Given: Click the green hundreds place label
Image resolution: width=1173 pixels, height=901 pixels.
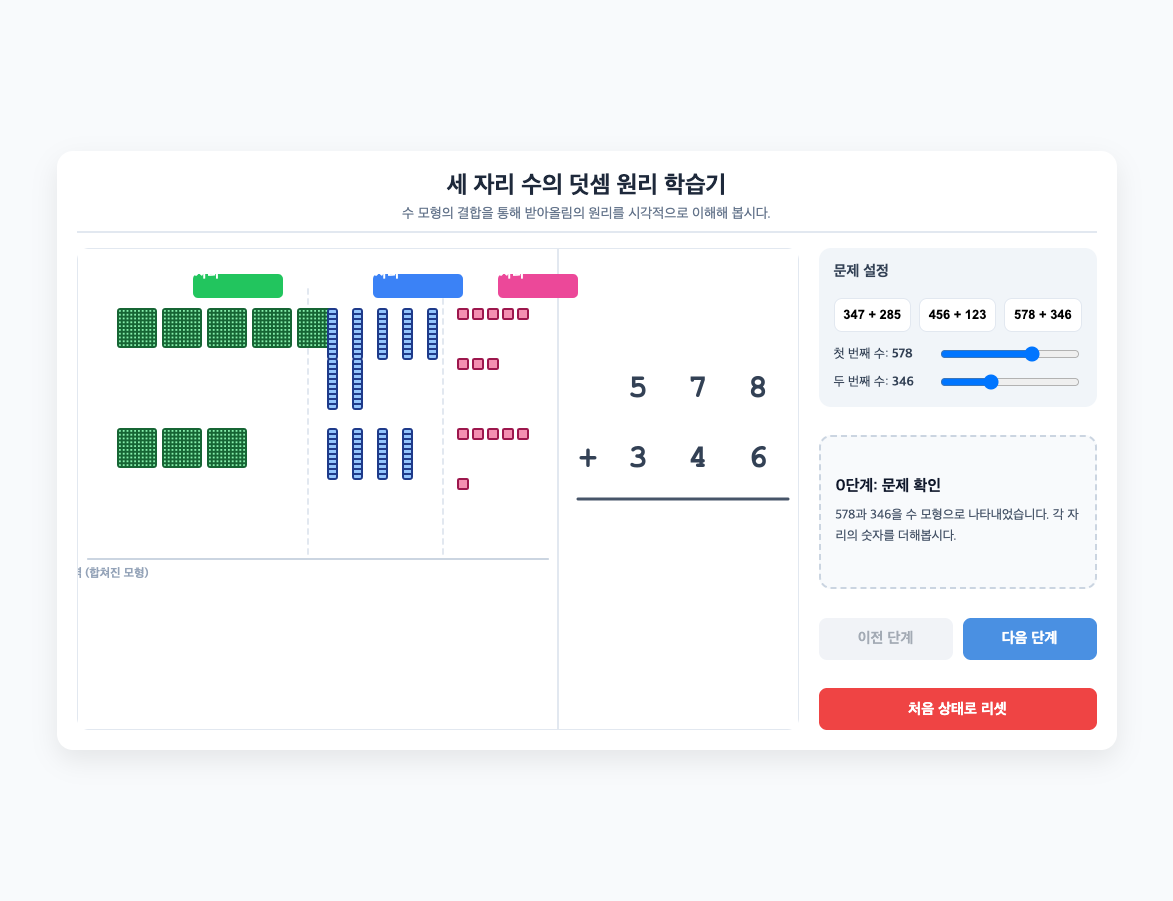Looking at the screenshot, I should pyautogui.click(x=238, y=286).
